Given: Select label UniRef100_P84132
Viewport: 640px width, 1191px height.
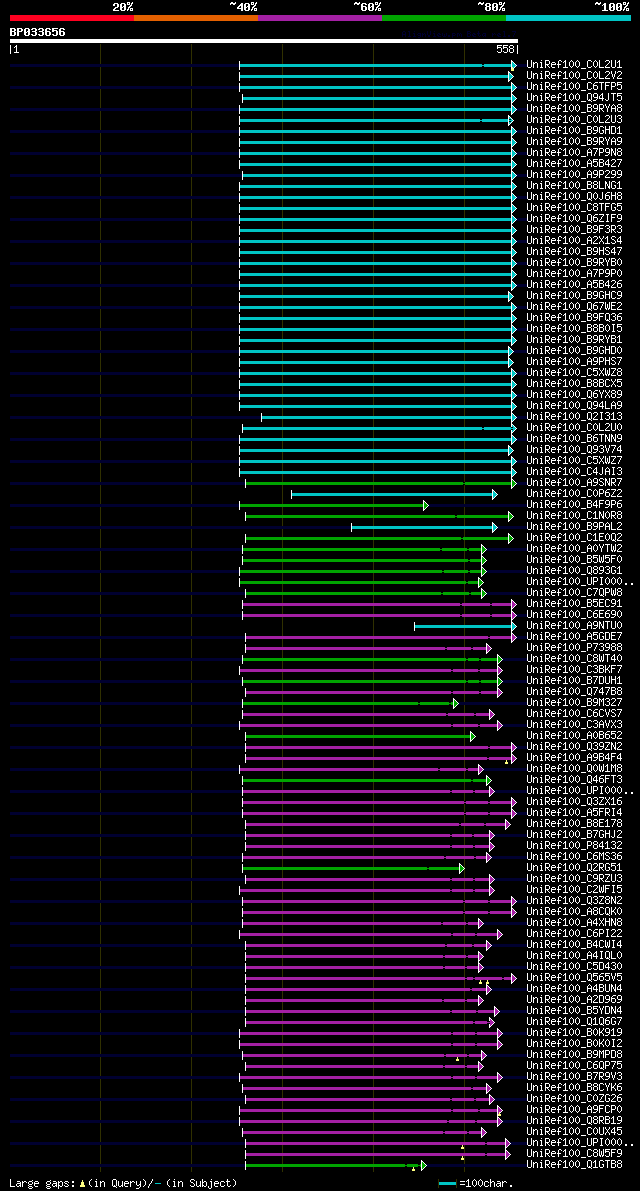Looking at the screenshot, I should click(574, 847).
